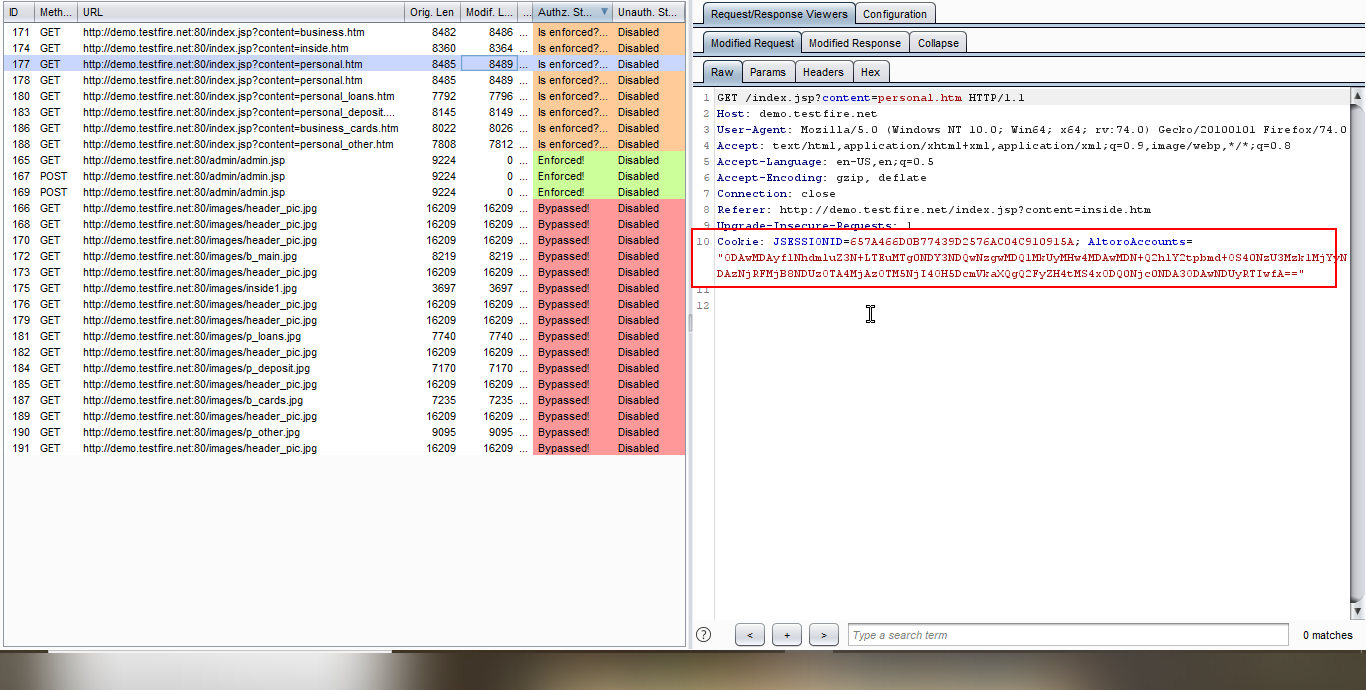Click the Enforced! status of row 165
Image resolution: width=1366 pixels, height=690 pixels.
573,160
